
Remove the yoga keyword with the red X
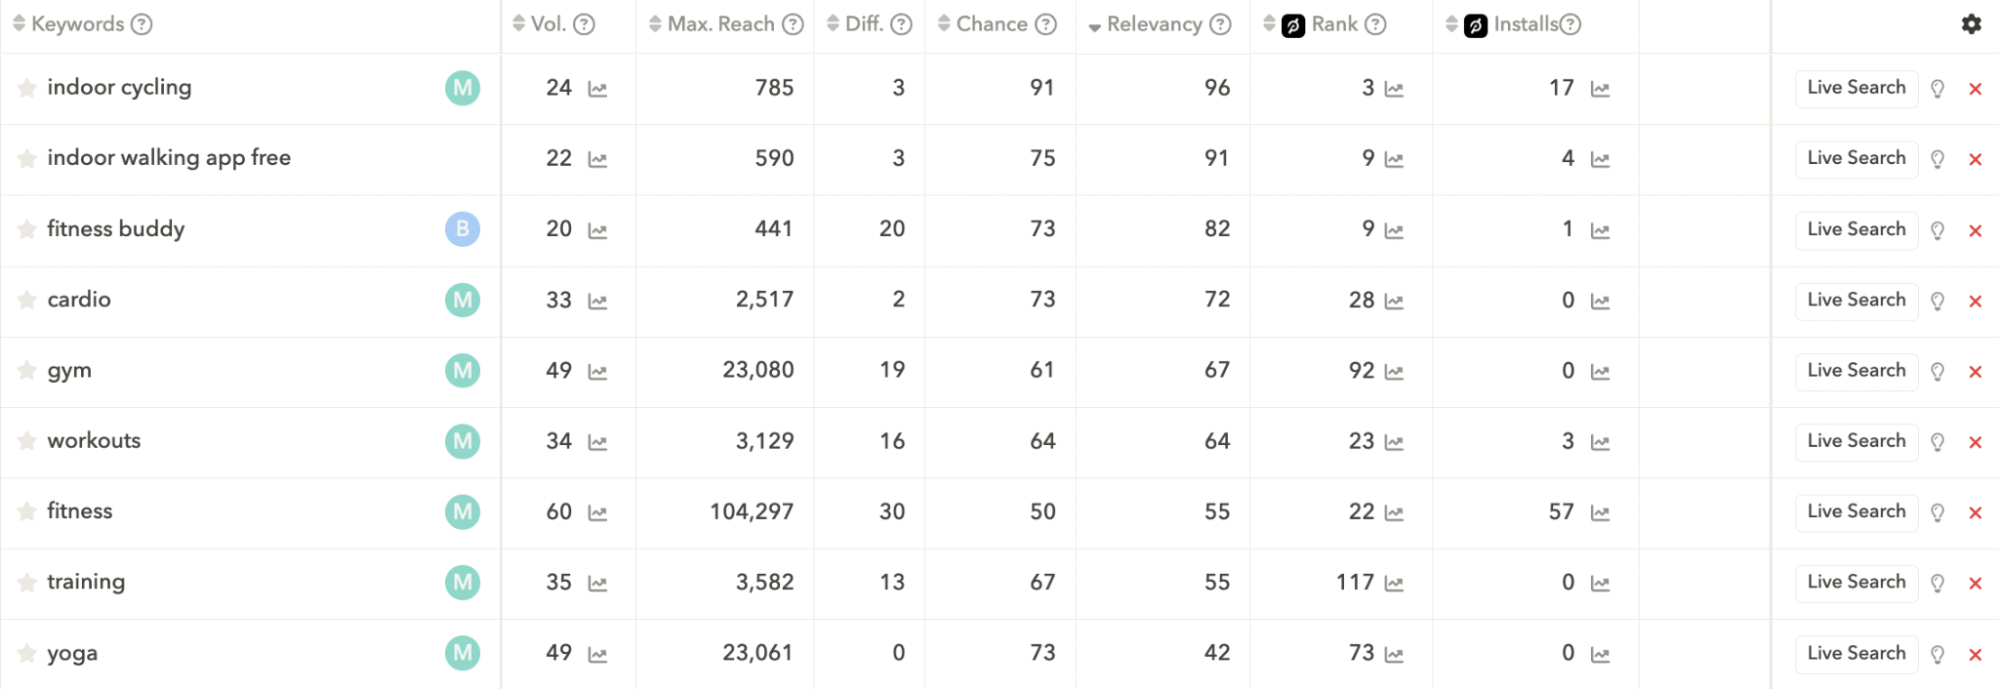coord(1975,655)
